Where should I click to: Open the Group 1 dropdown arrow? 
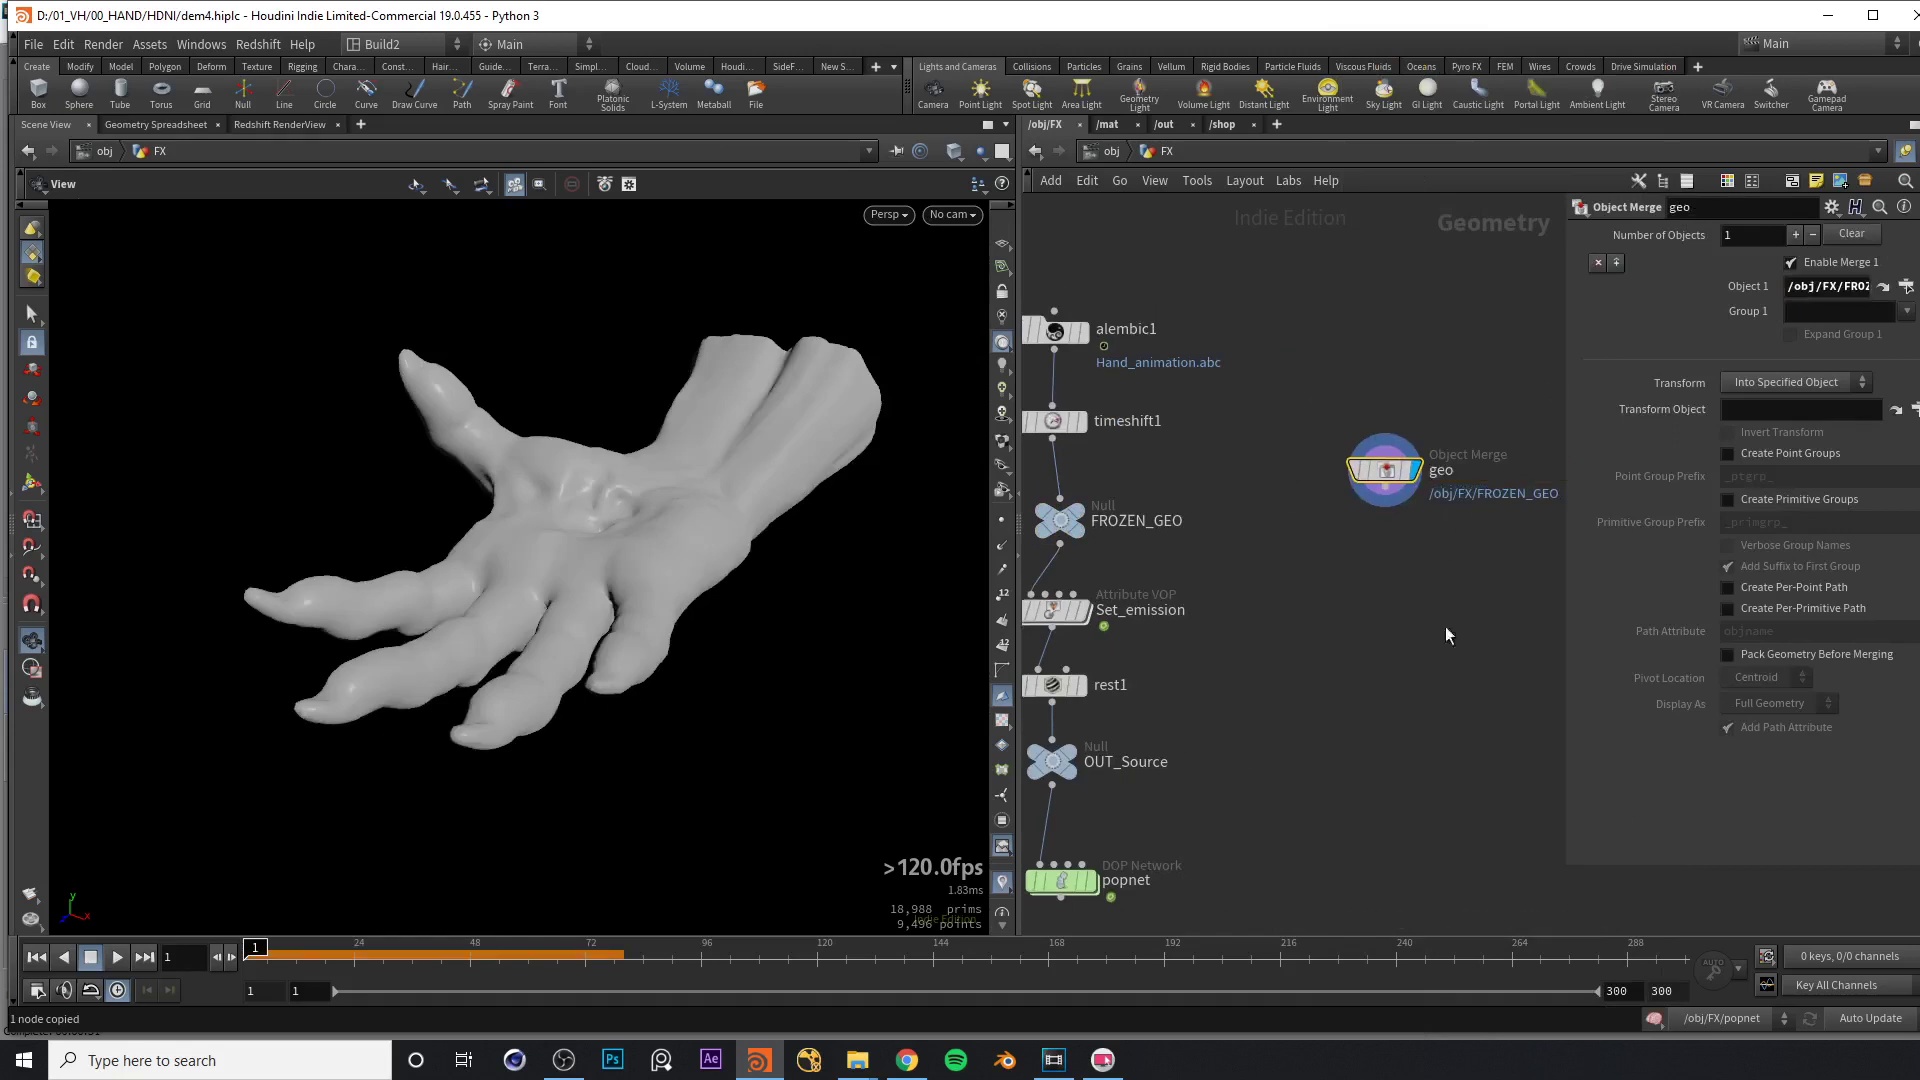pos(1907,312)
